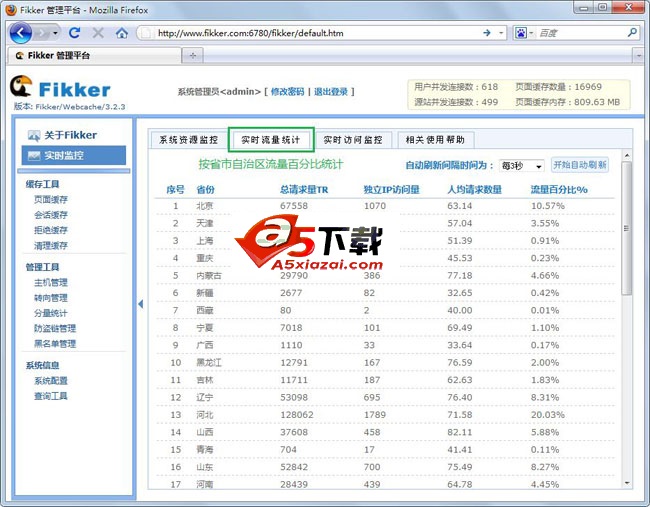Click the 黑龙江 province cell
Image resolution: width=650 pixels, height=507 pixels.
pyautogui.click(x=209, y=363)
